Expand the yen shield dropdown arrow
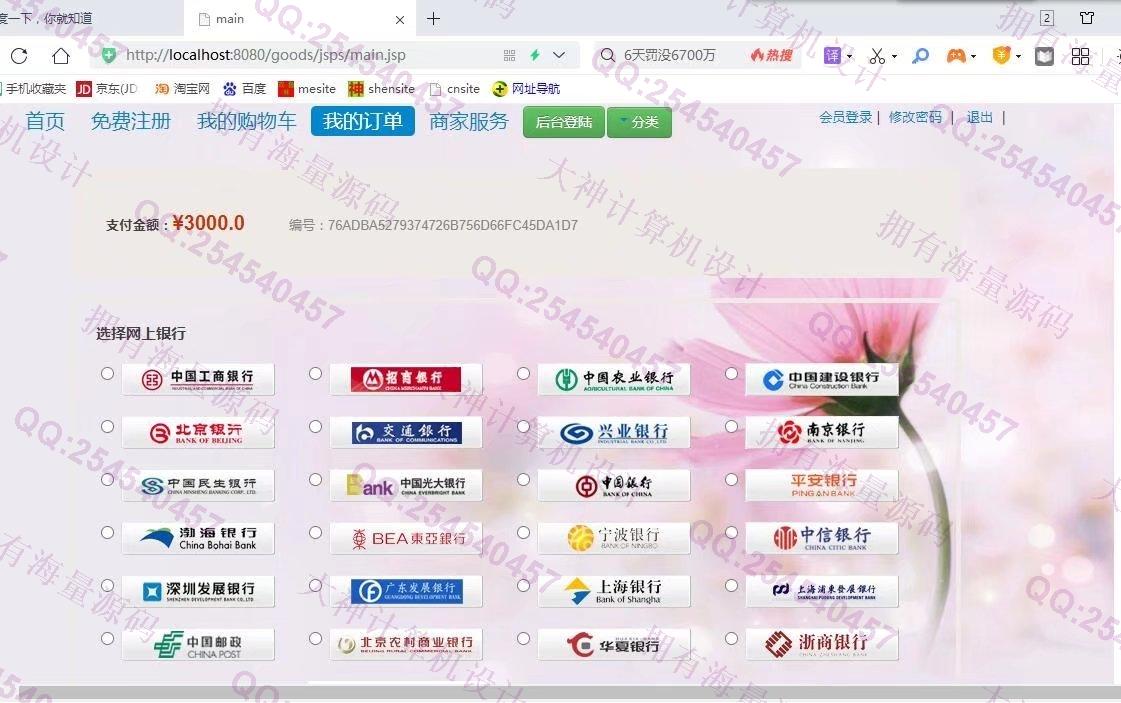The height and width of the screenshot is (703, 1121). [x=1018, y=56]
